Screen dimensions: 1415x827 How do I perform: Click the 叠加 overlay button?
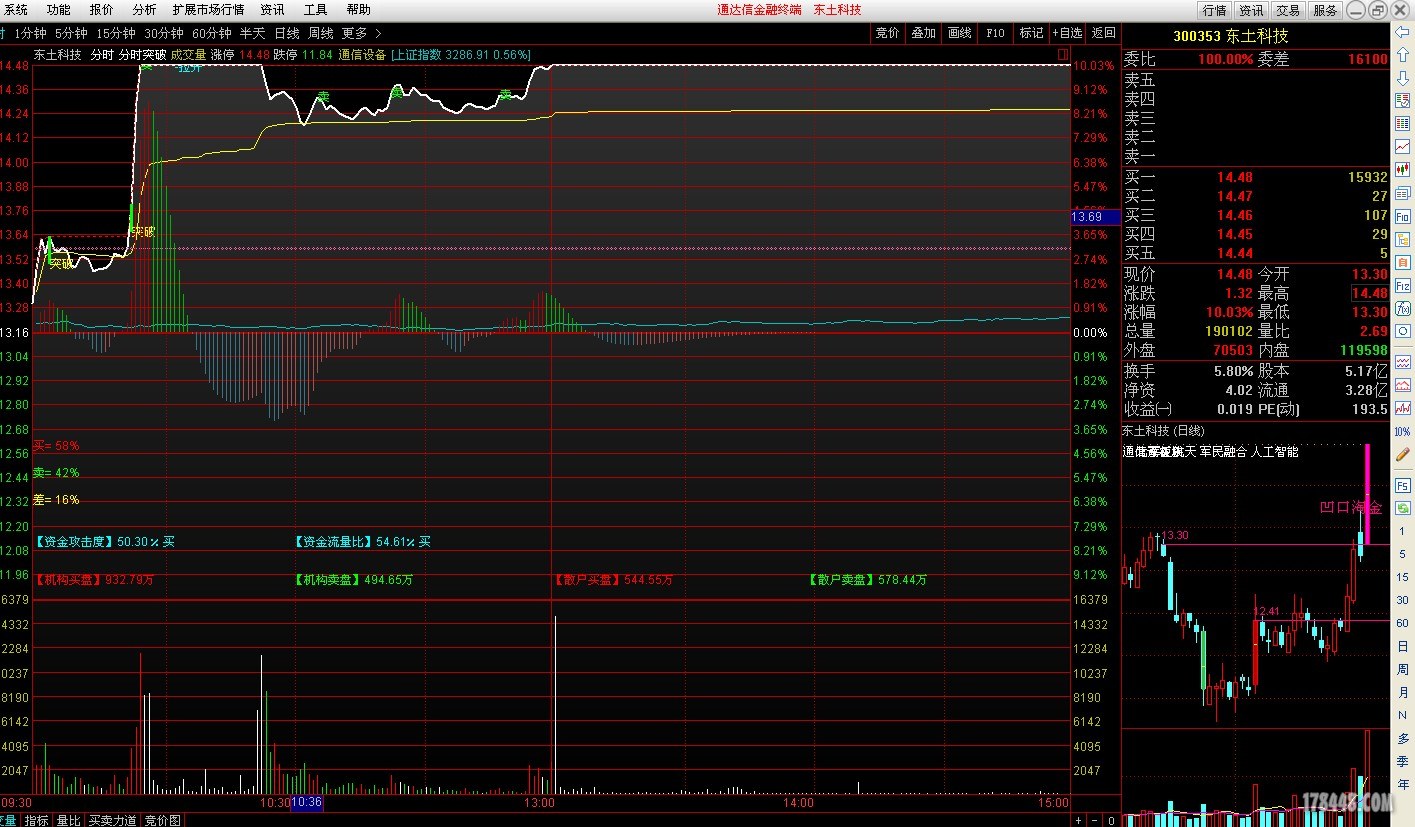923,33
